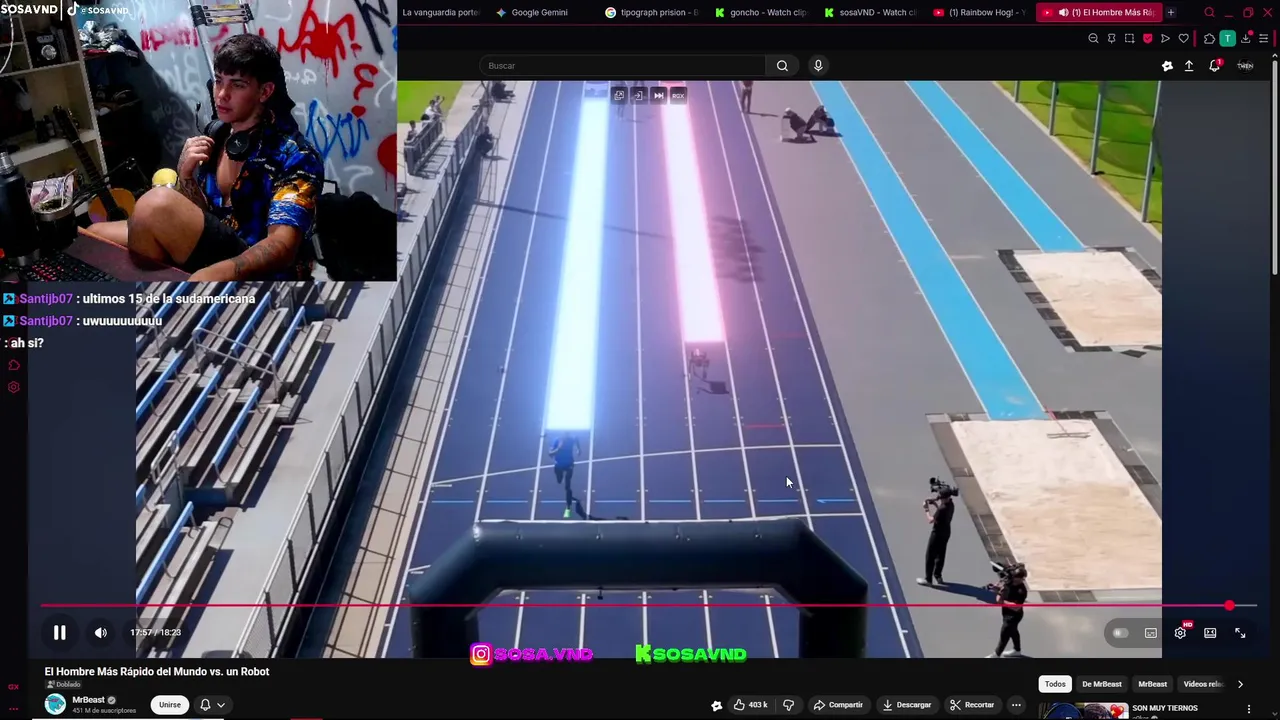Switch to sosaVND Watch clip tab
The width and height of the screenshot is (1280, 720).
pos(870,13)
